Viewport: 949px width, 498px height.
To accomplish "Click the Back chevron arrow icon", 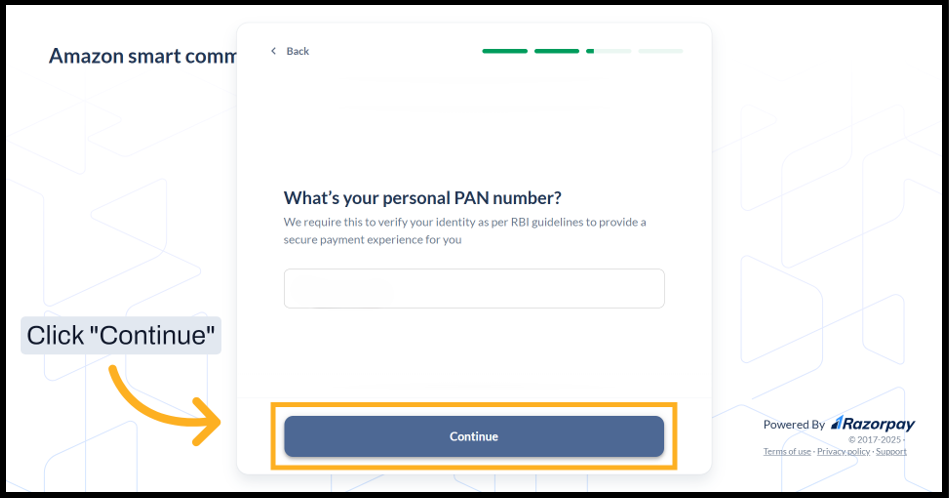I will (x=273, y=51).
